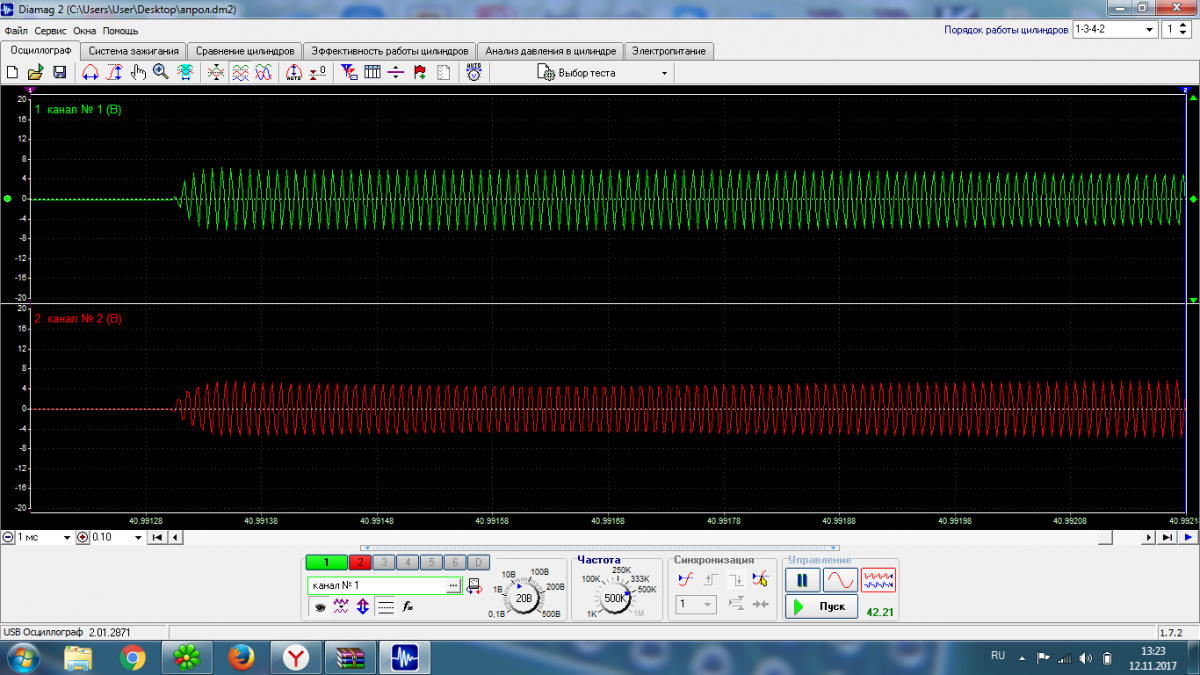Open the cylinder firing order 1-3-4-2 dropdown

tap(1149, 30)
